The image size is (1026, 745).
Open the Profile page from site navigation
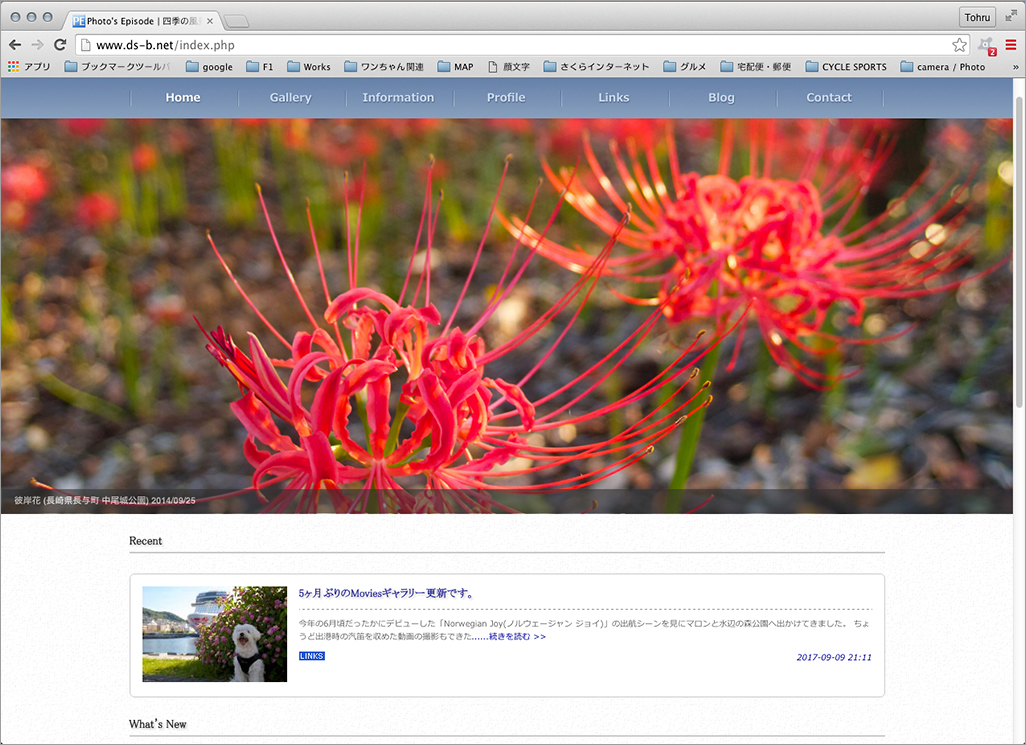tap(506, 98)
